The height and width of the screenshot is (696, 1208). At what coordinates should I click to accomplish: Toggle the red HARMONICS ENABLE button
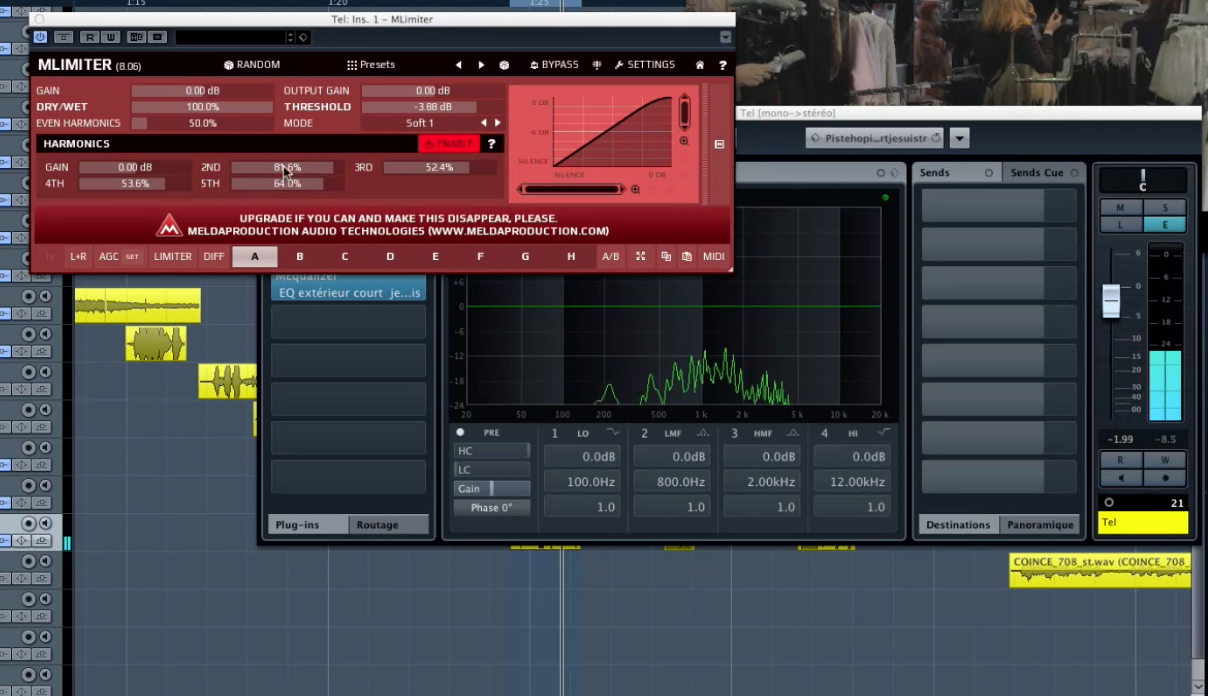point(448,144)
